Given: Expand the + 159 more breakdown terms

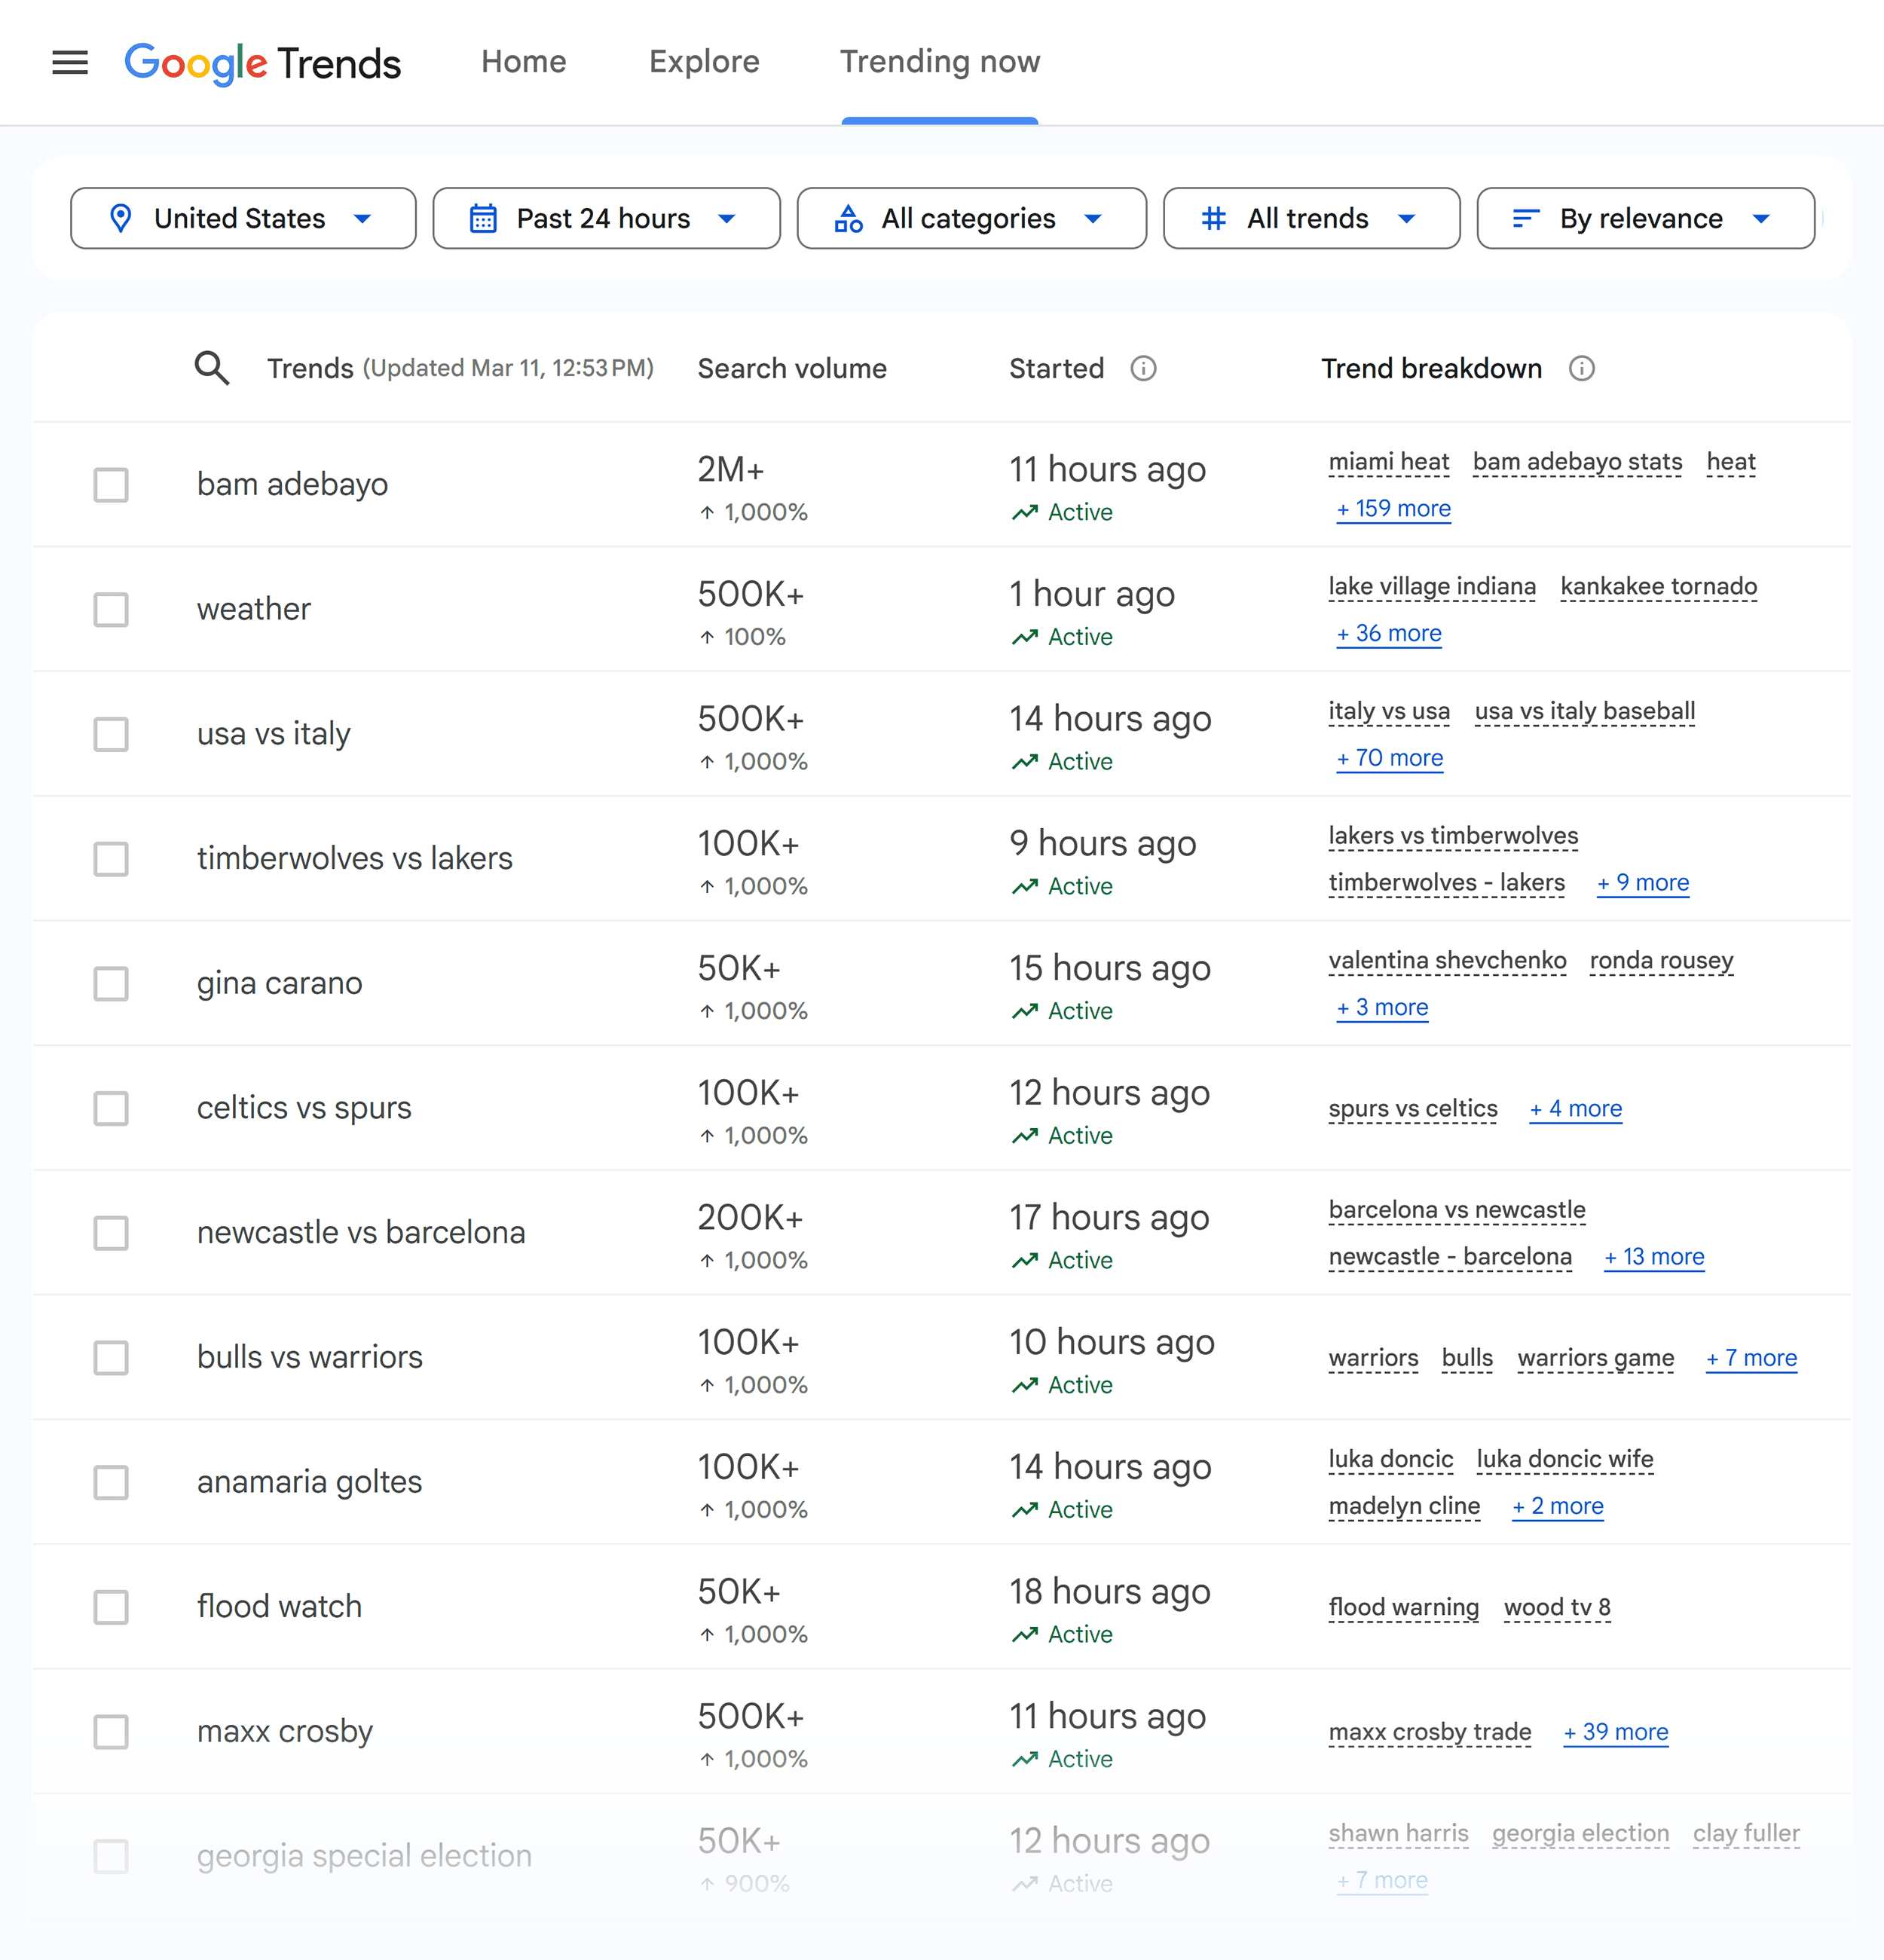Looking at the screenshot, I should pos(1392,508).
